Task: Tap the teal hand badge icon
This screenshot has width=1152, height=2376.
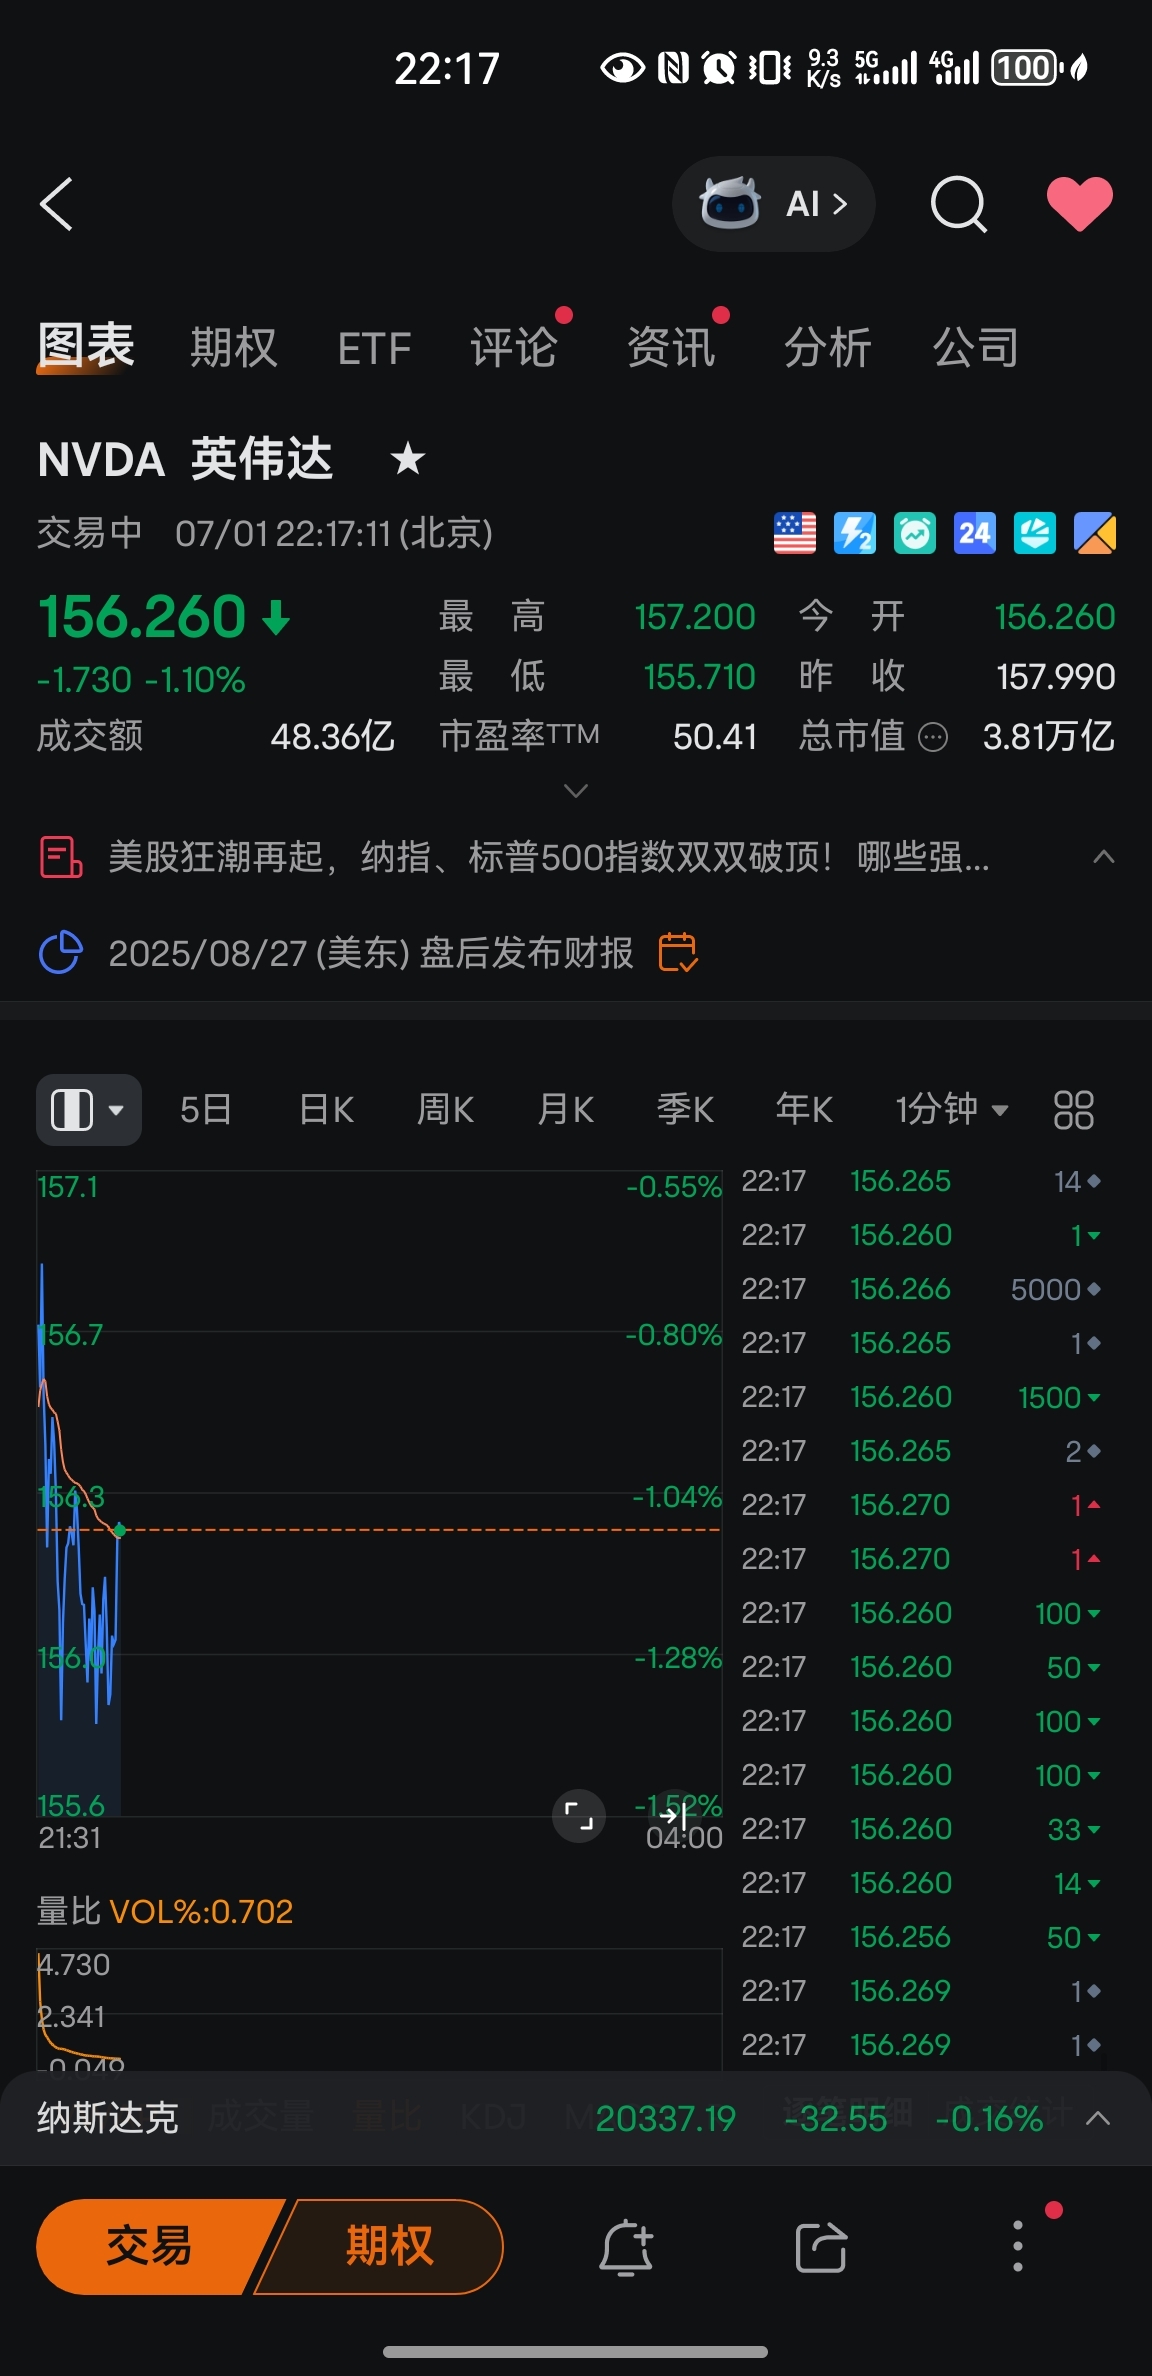Action: point(1035,533)
